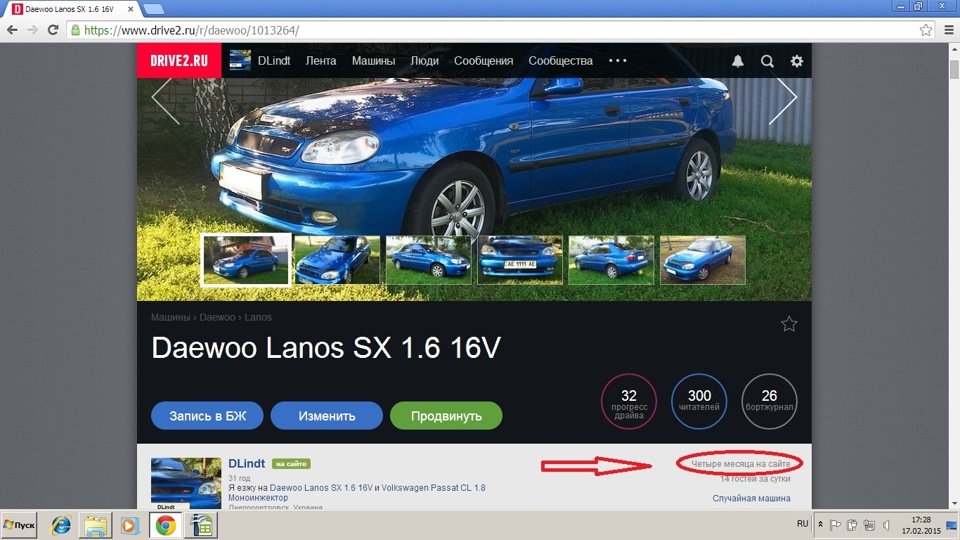Image resolution: width=960 pixels, height=540 pixels.
Task: Click Запись в БЖ button
Action: point(208,416)
